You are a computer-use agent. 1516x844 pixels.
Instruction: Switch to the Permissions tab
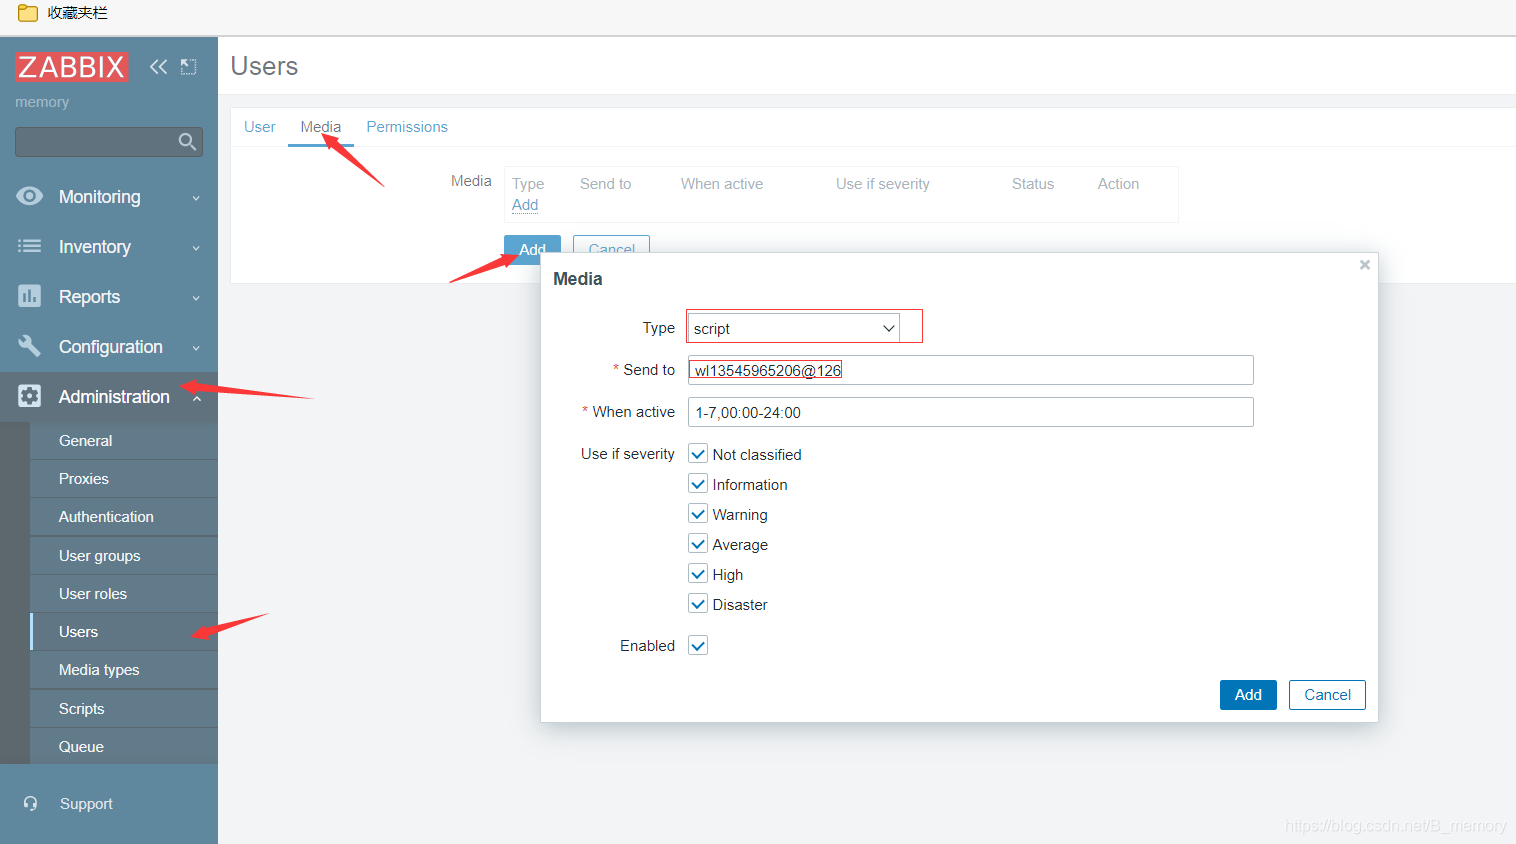click(x=407, y=127)
